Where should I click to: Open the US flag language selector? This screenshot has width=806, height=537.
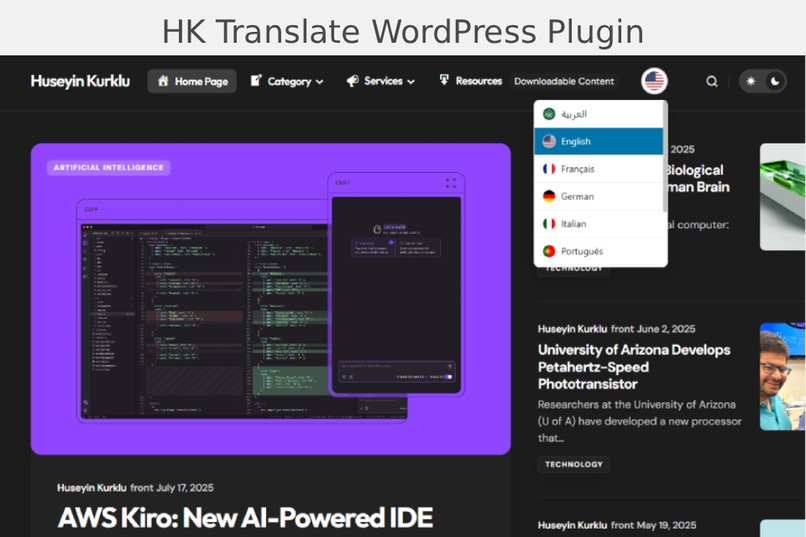[654, 81]
